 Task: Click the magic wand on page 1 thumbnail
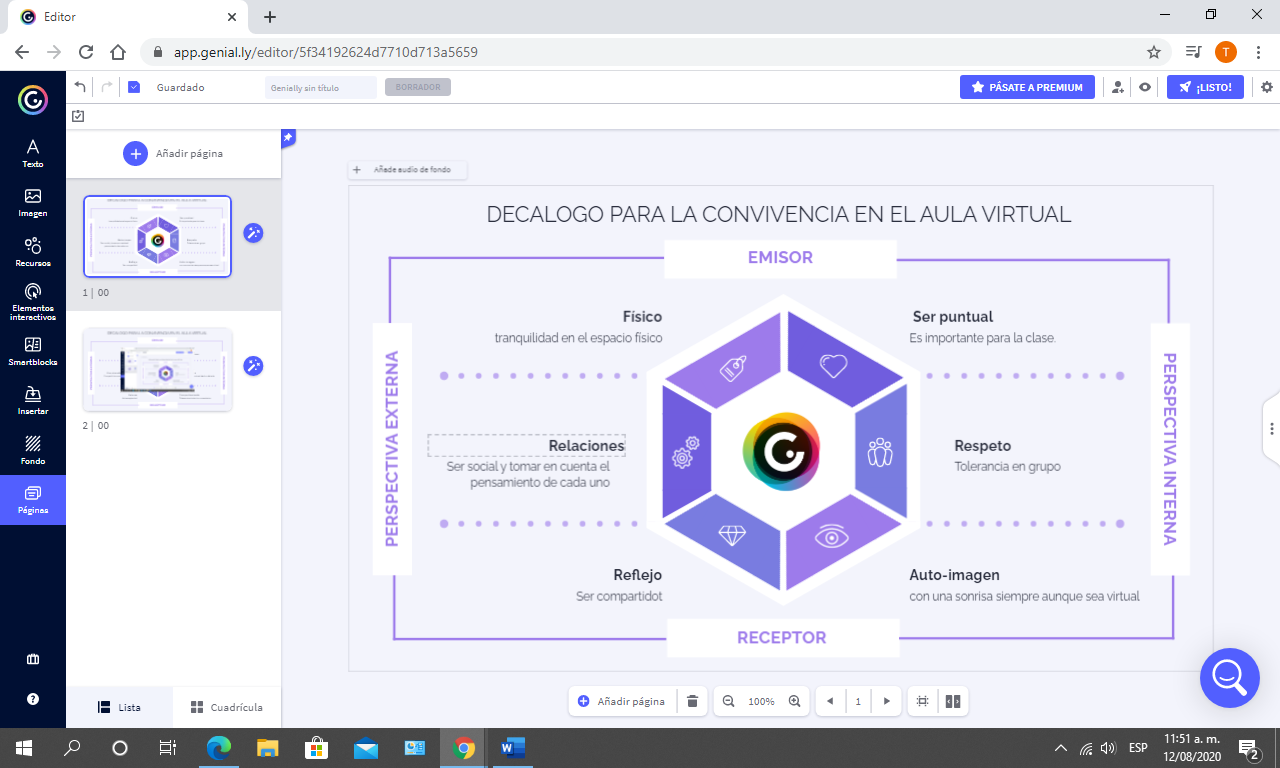(x=253, y=232)
